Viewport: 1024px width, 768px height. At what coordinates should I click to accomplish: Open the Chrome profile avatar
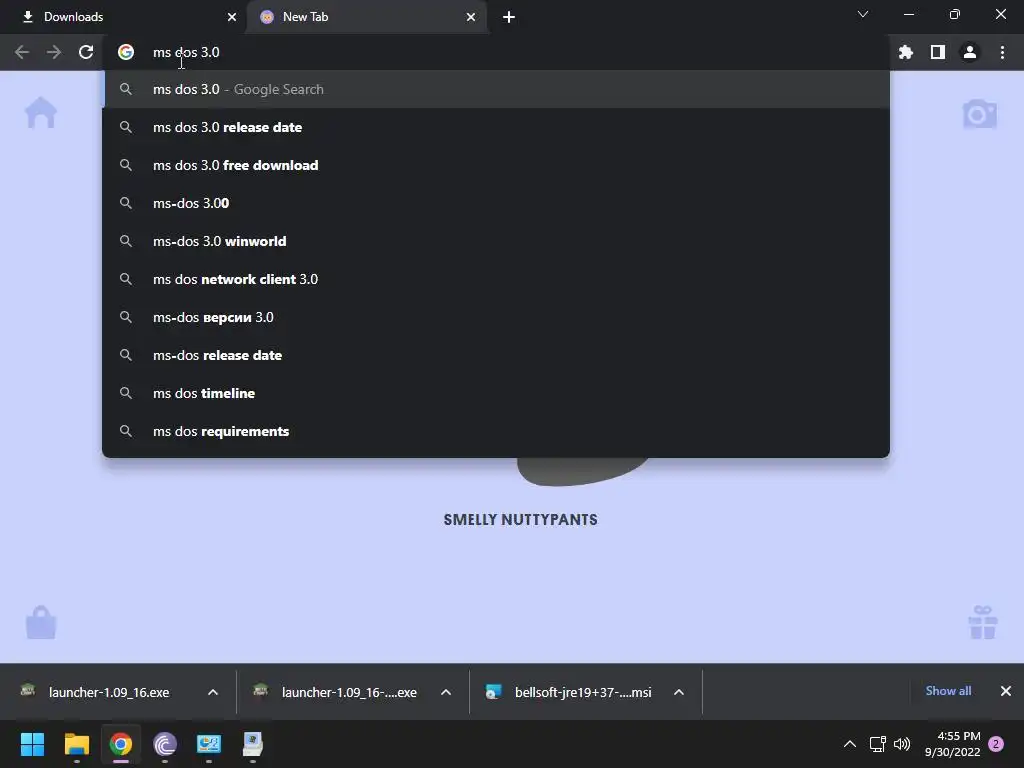click(970, 52)
